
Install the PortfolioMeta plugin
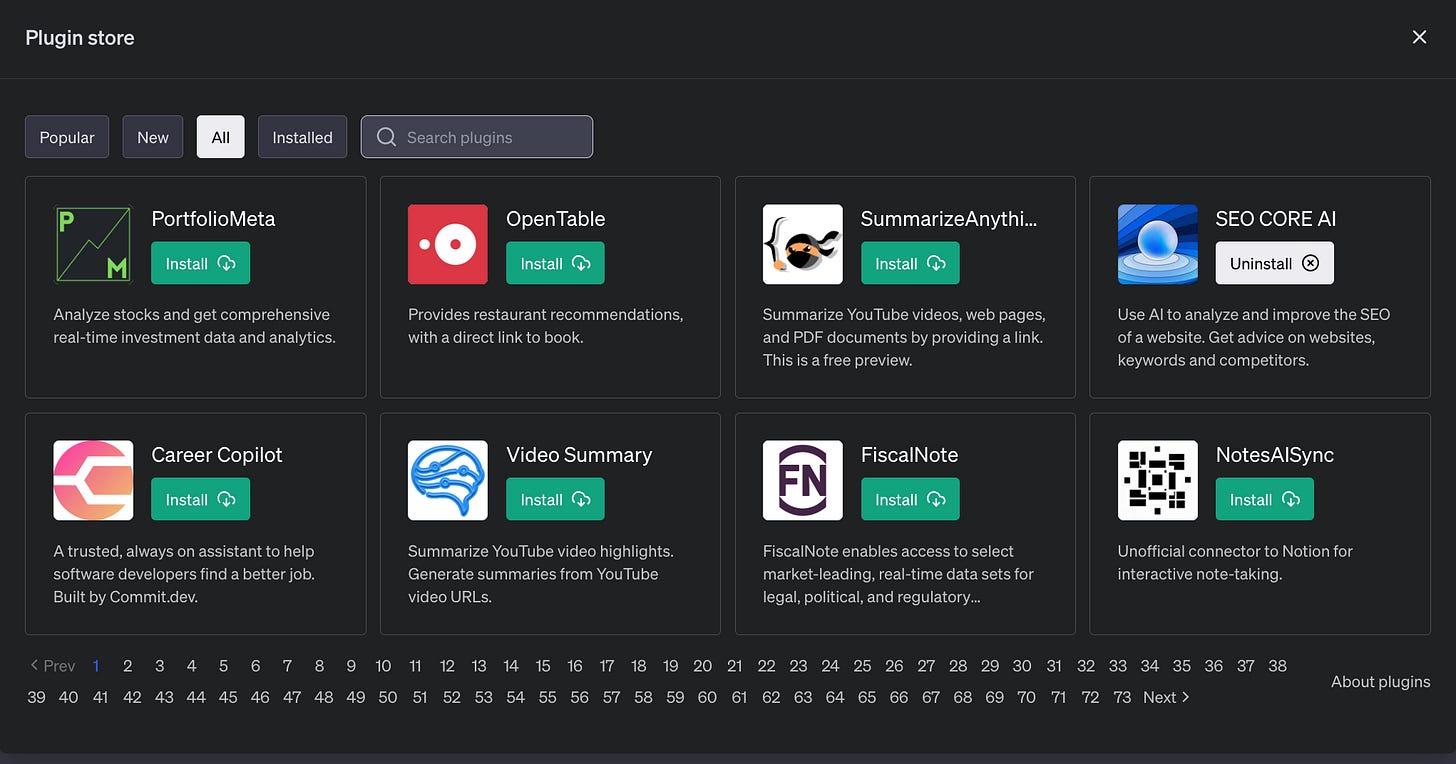(201, 264)
